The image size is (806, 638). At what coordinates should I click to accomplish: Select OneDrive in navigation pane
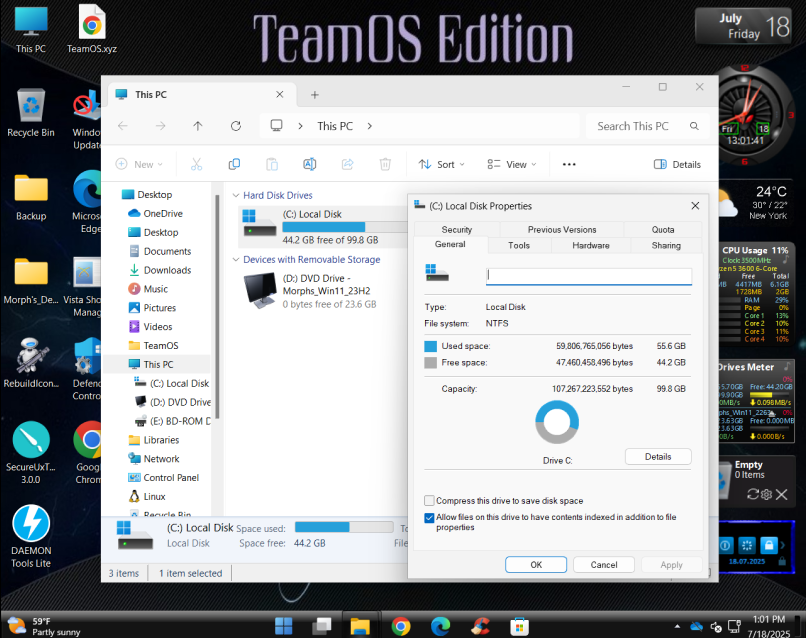163,213
